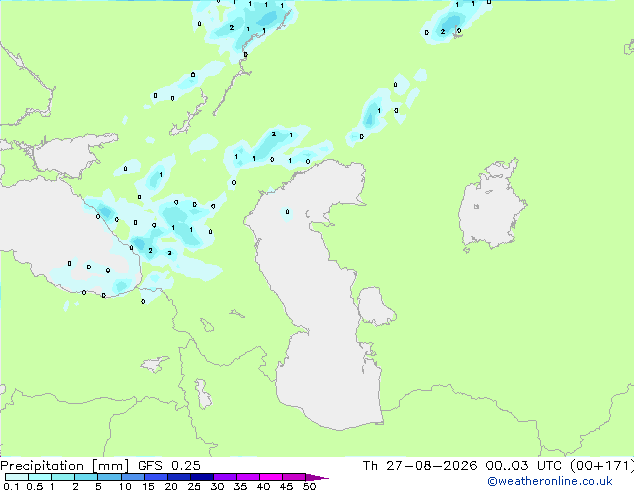Select the 25–30 mm navy legend swatch
This screenshot has width=634, height=490.
[201, 477]
